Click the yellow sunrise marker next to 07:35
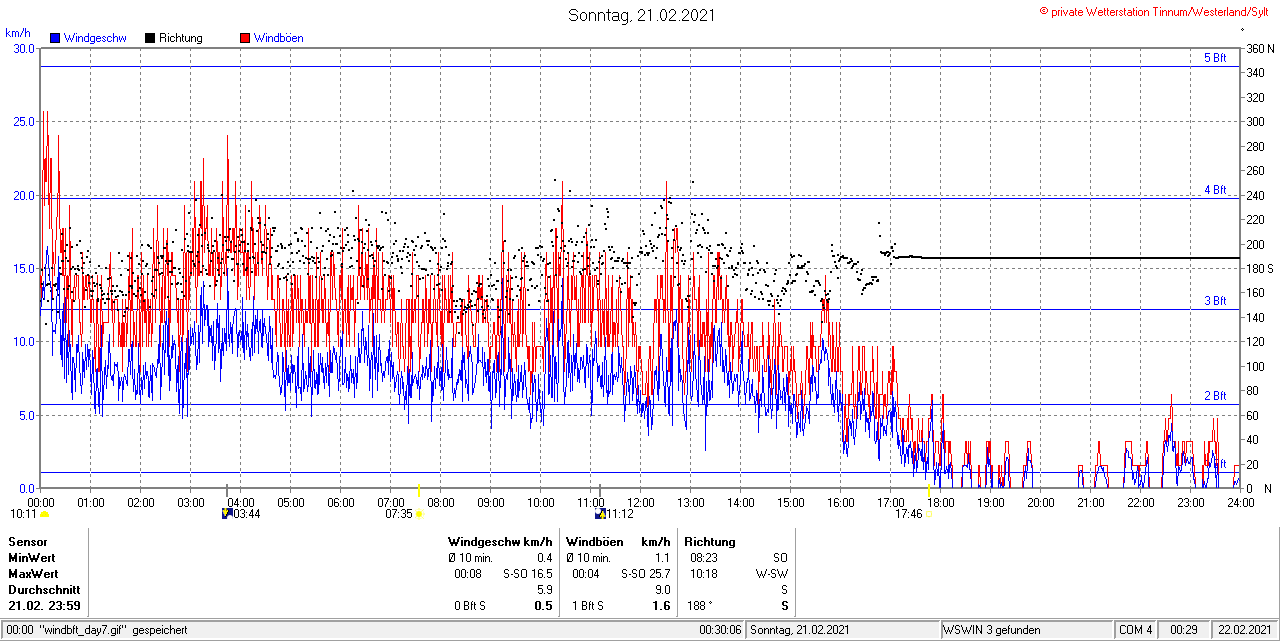The width and height of the screenshot is (1280, 641). point(418,514)
